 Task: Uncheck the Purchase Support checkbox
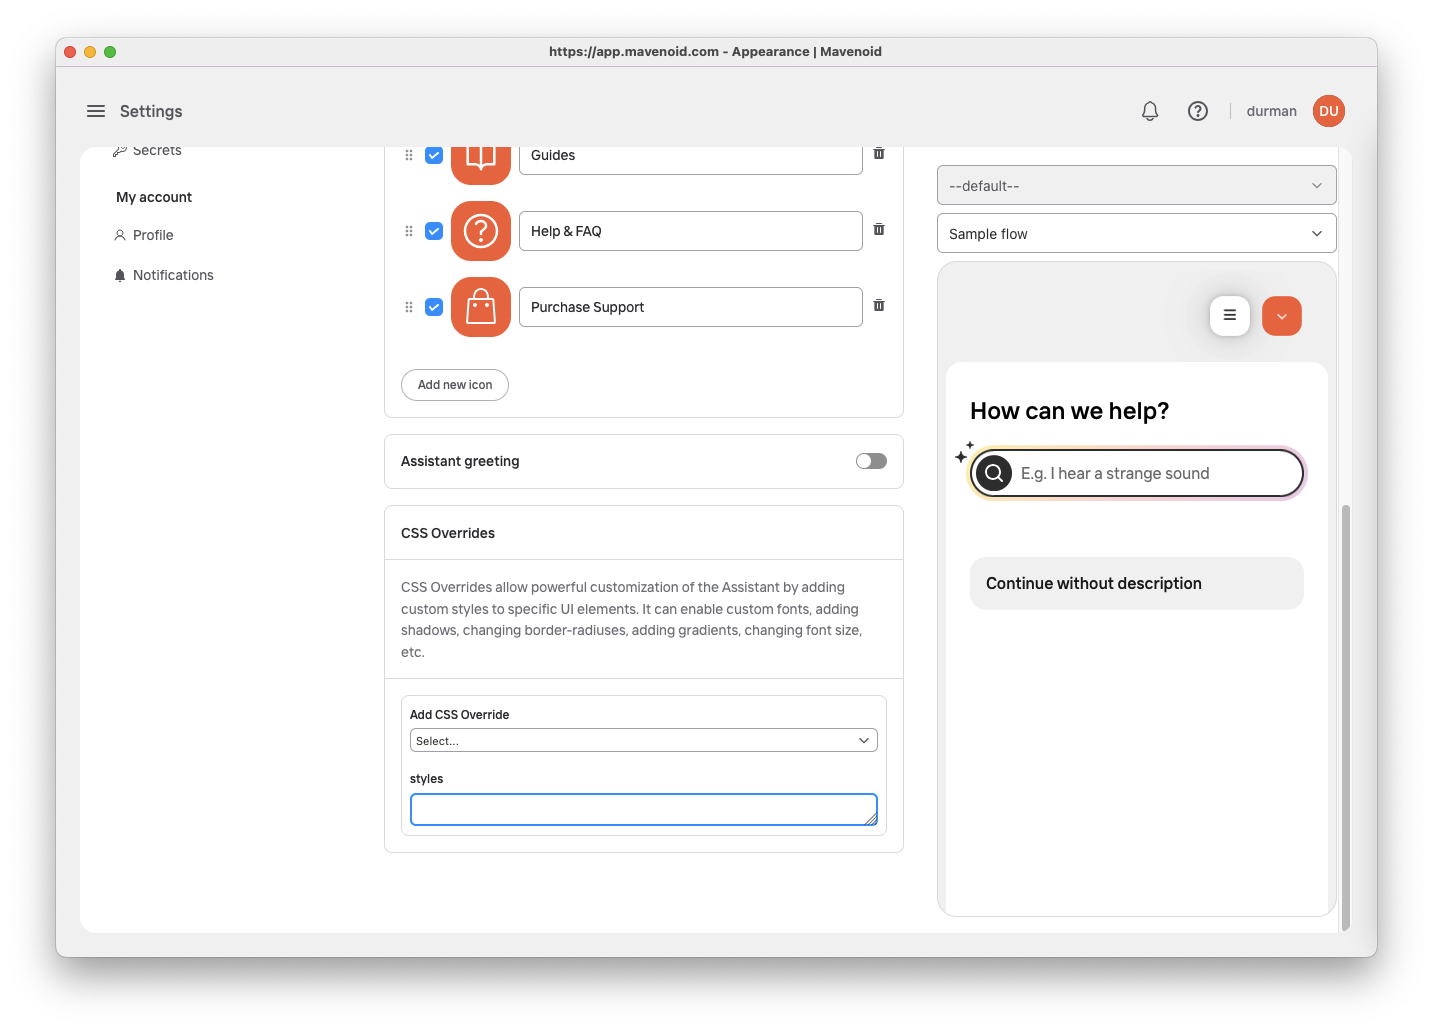[x=434, y=307]
